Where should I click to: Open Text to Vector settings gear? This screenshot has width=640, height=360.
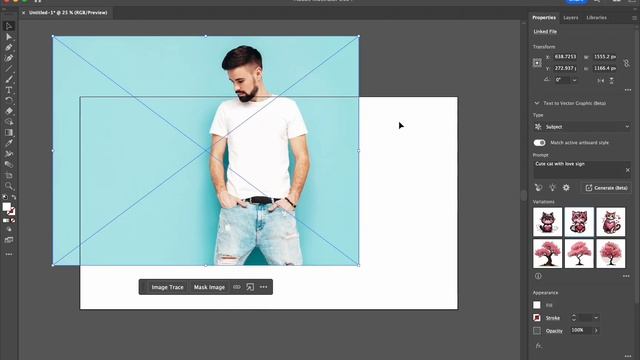click(566, 188)
